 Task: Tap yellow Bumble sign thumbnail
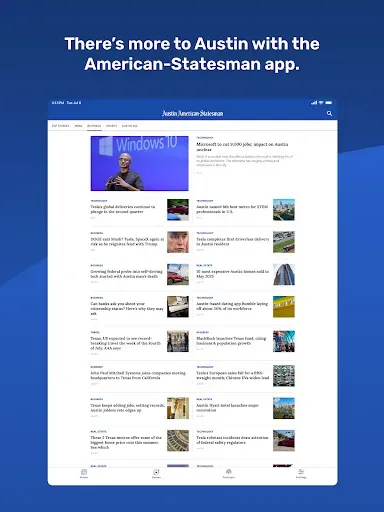pyautogui.click(x=284, y=307)
